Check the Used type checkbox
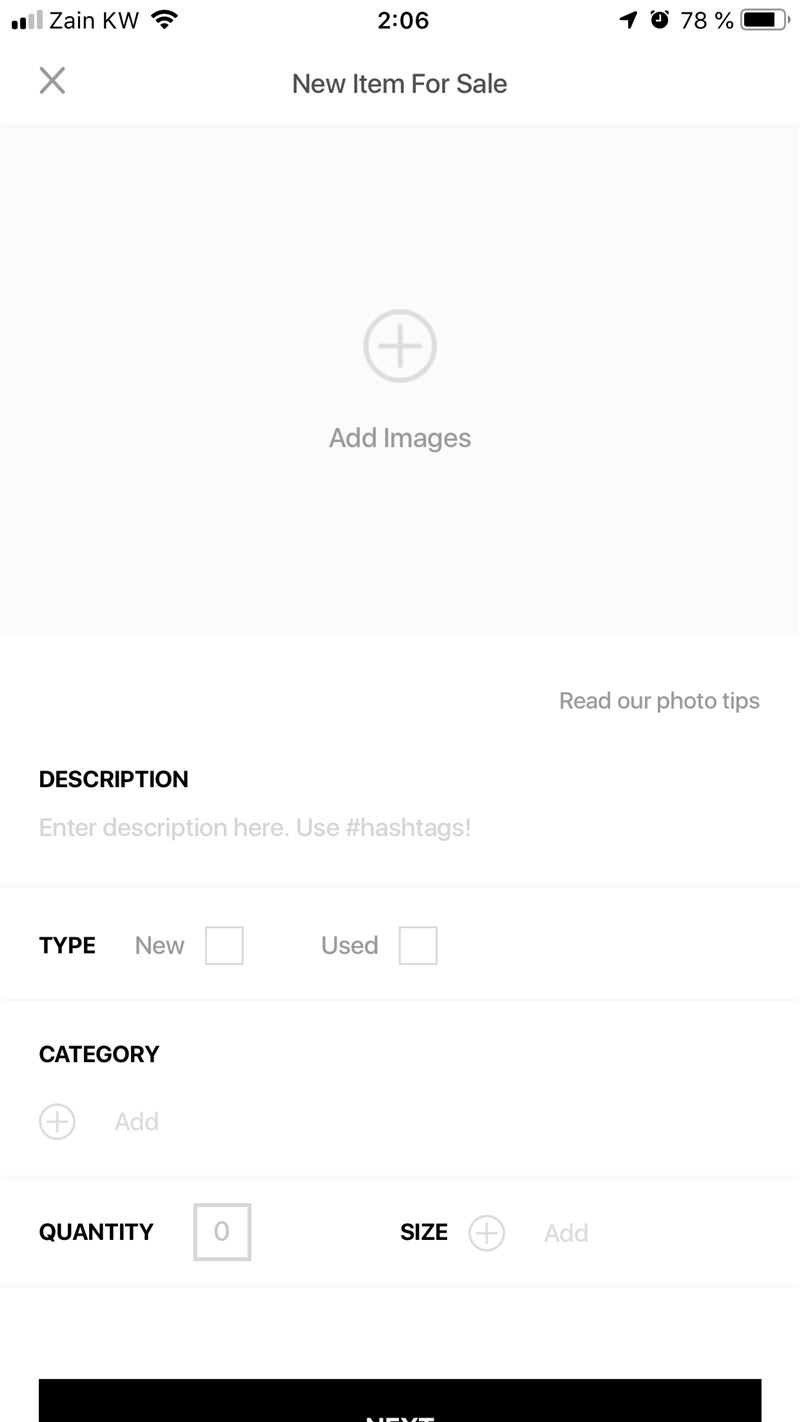800x1422 pixels. (x=418, y=945)
